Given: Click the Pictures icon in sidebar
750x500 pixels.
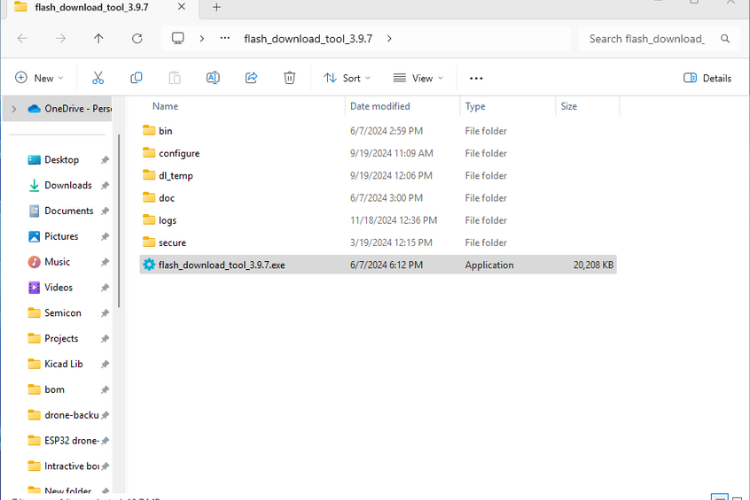Looking at the screenshot, I should tap(34, 236).
